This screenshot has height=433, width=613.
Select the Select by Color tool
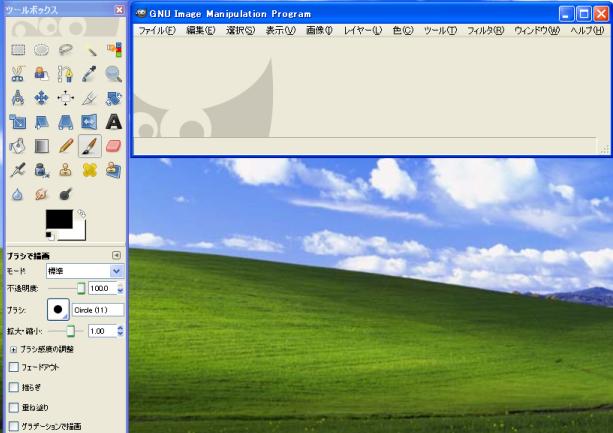pyautogui.click(x=114, y=50)
